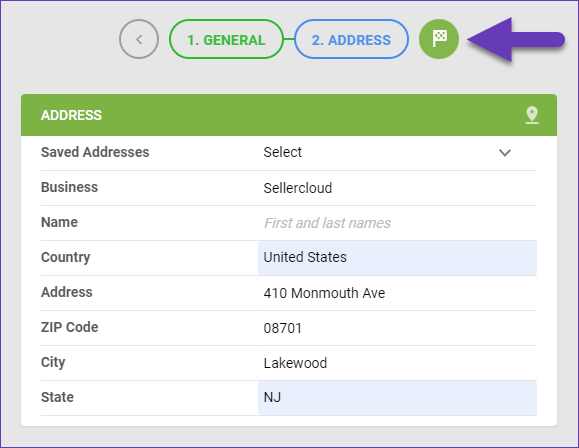Expand the Saved Addresses chevron arrow
This screenshot has height=448, width=579.
point(504,153)
